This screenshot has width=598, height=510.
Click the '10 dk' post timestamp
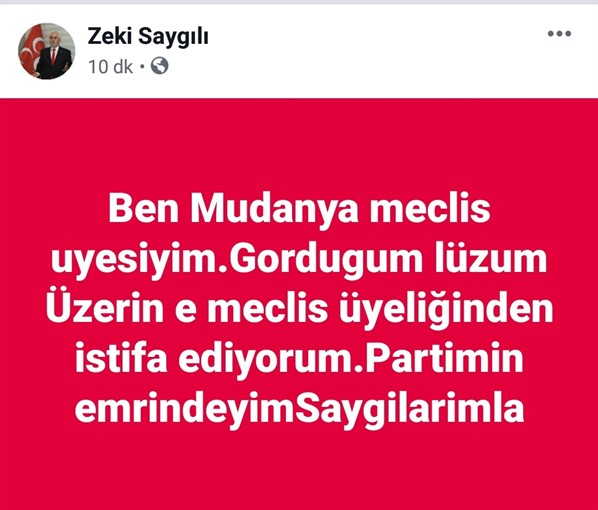pos(111,67)
